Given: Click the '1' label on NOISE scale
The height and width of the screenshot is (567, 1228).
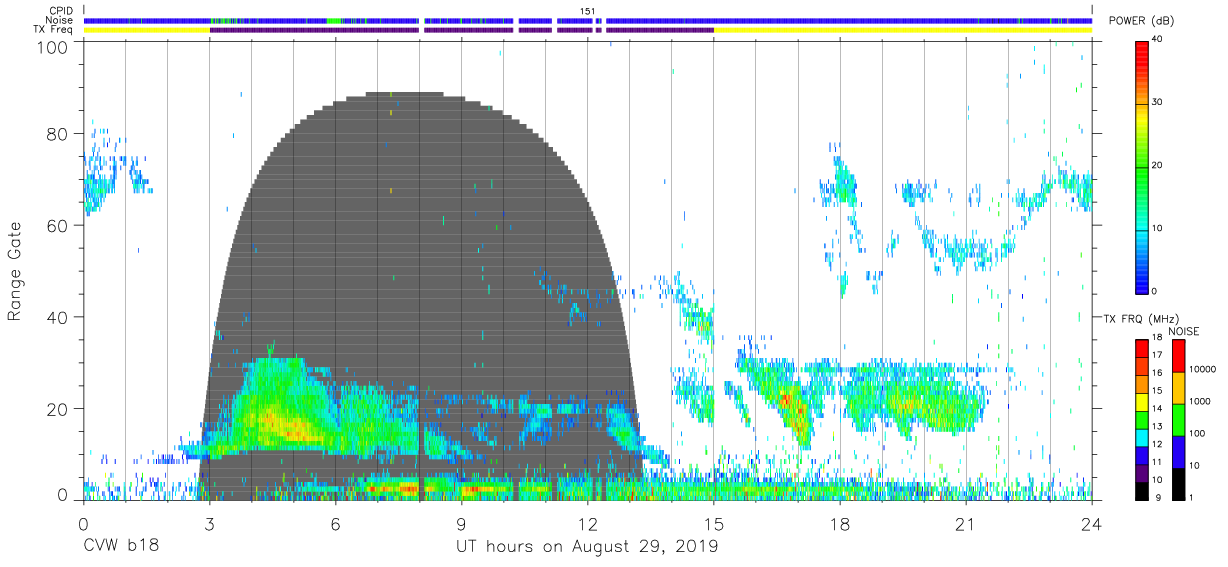Looking at the screenshot, I should click(1193, 498).
